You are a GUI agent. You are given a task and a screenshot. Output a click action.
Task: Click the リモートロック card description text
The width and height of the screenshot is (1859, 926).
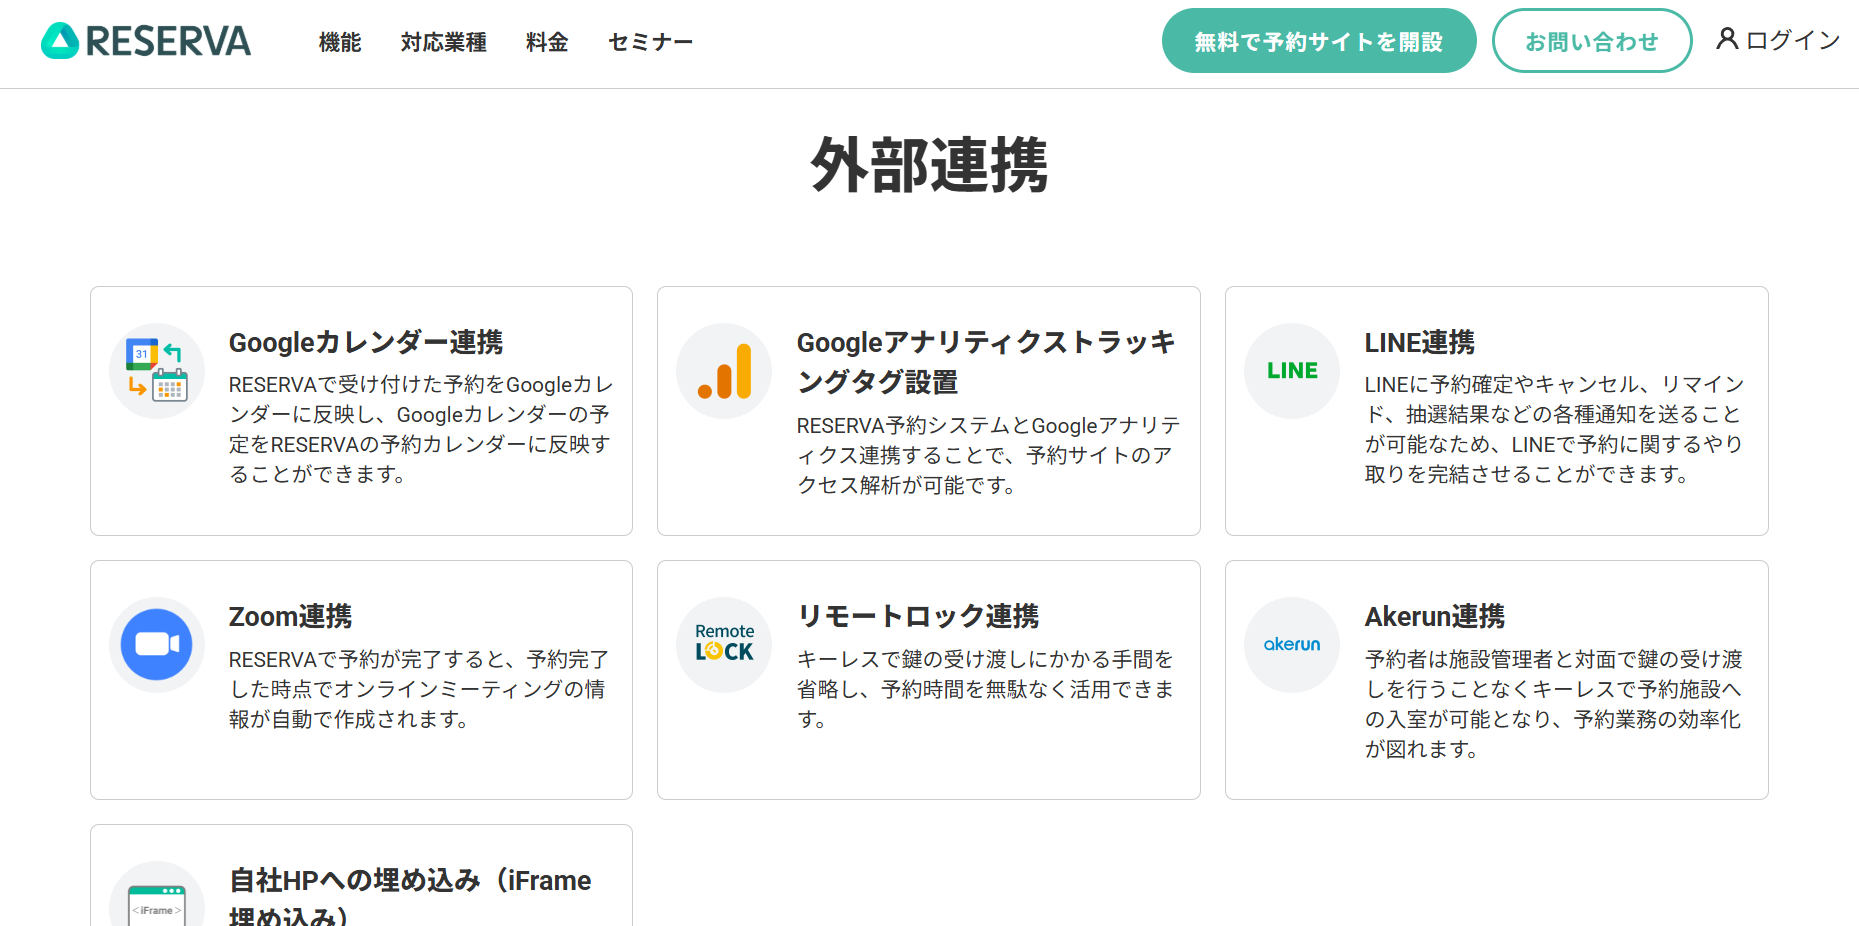click(x=986, y=689)
